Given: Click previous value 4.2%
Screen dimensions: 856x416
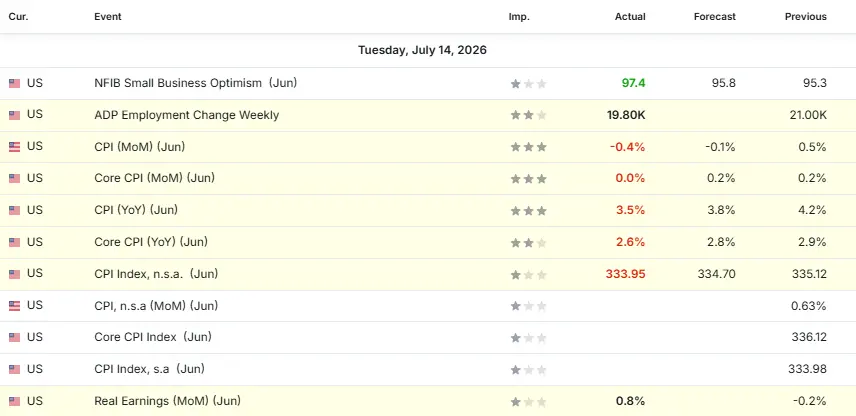Looking at the screenshot, I should pyautogui.click(x=812, y=210).
